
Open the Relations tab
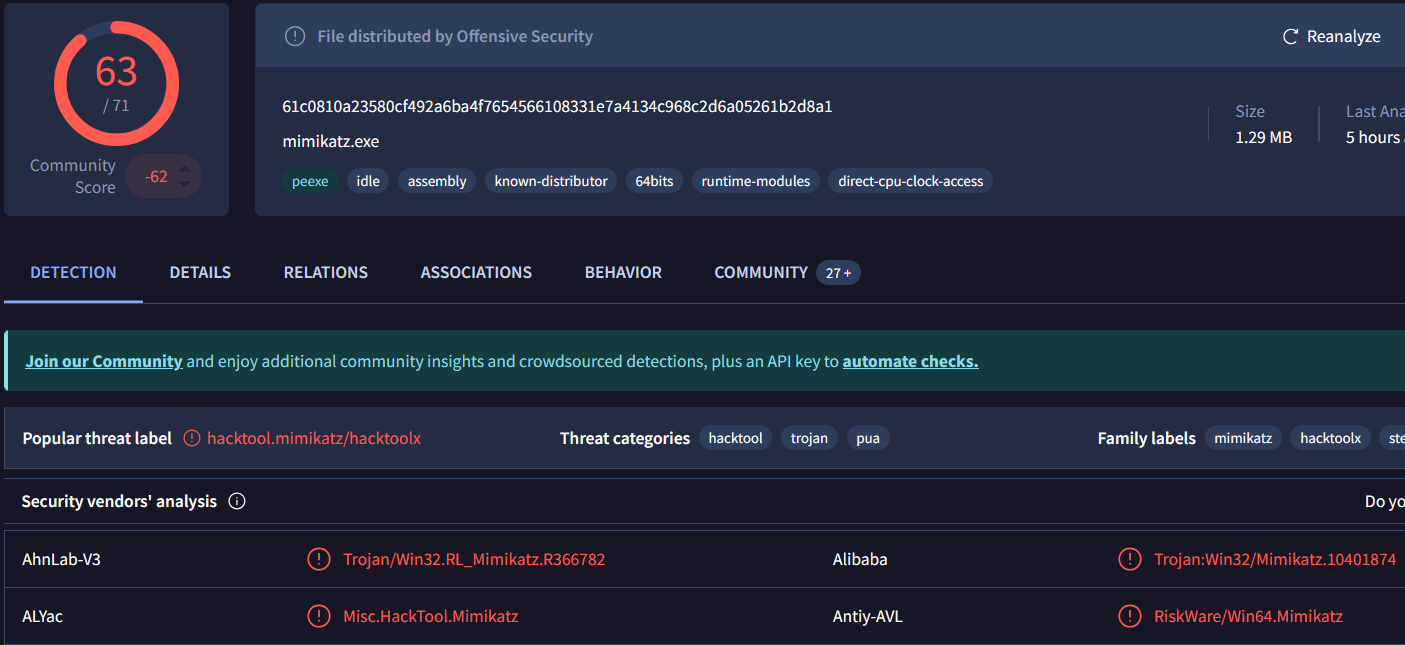pyautogui.click(x=325, y=272)
